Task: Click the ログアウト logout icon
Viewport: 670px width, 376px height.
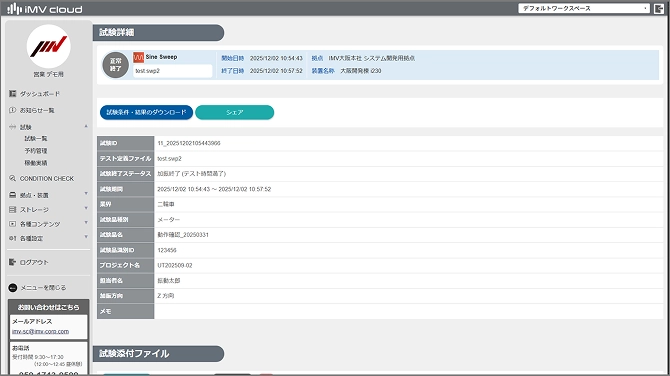Action: 12,262
